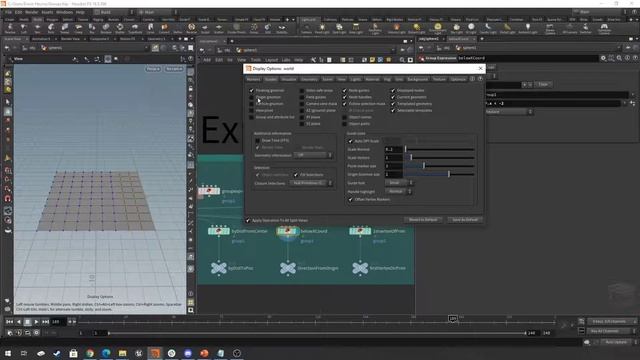Viewport: 640px width, 360px height.
Task: Select the Creep shelf tool
Action: pyautogui.click(x=78, y=29)
